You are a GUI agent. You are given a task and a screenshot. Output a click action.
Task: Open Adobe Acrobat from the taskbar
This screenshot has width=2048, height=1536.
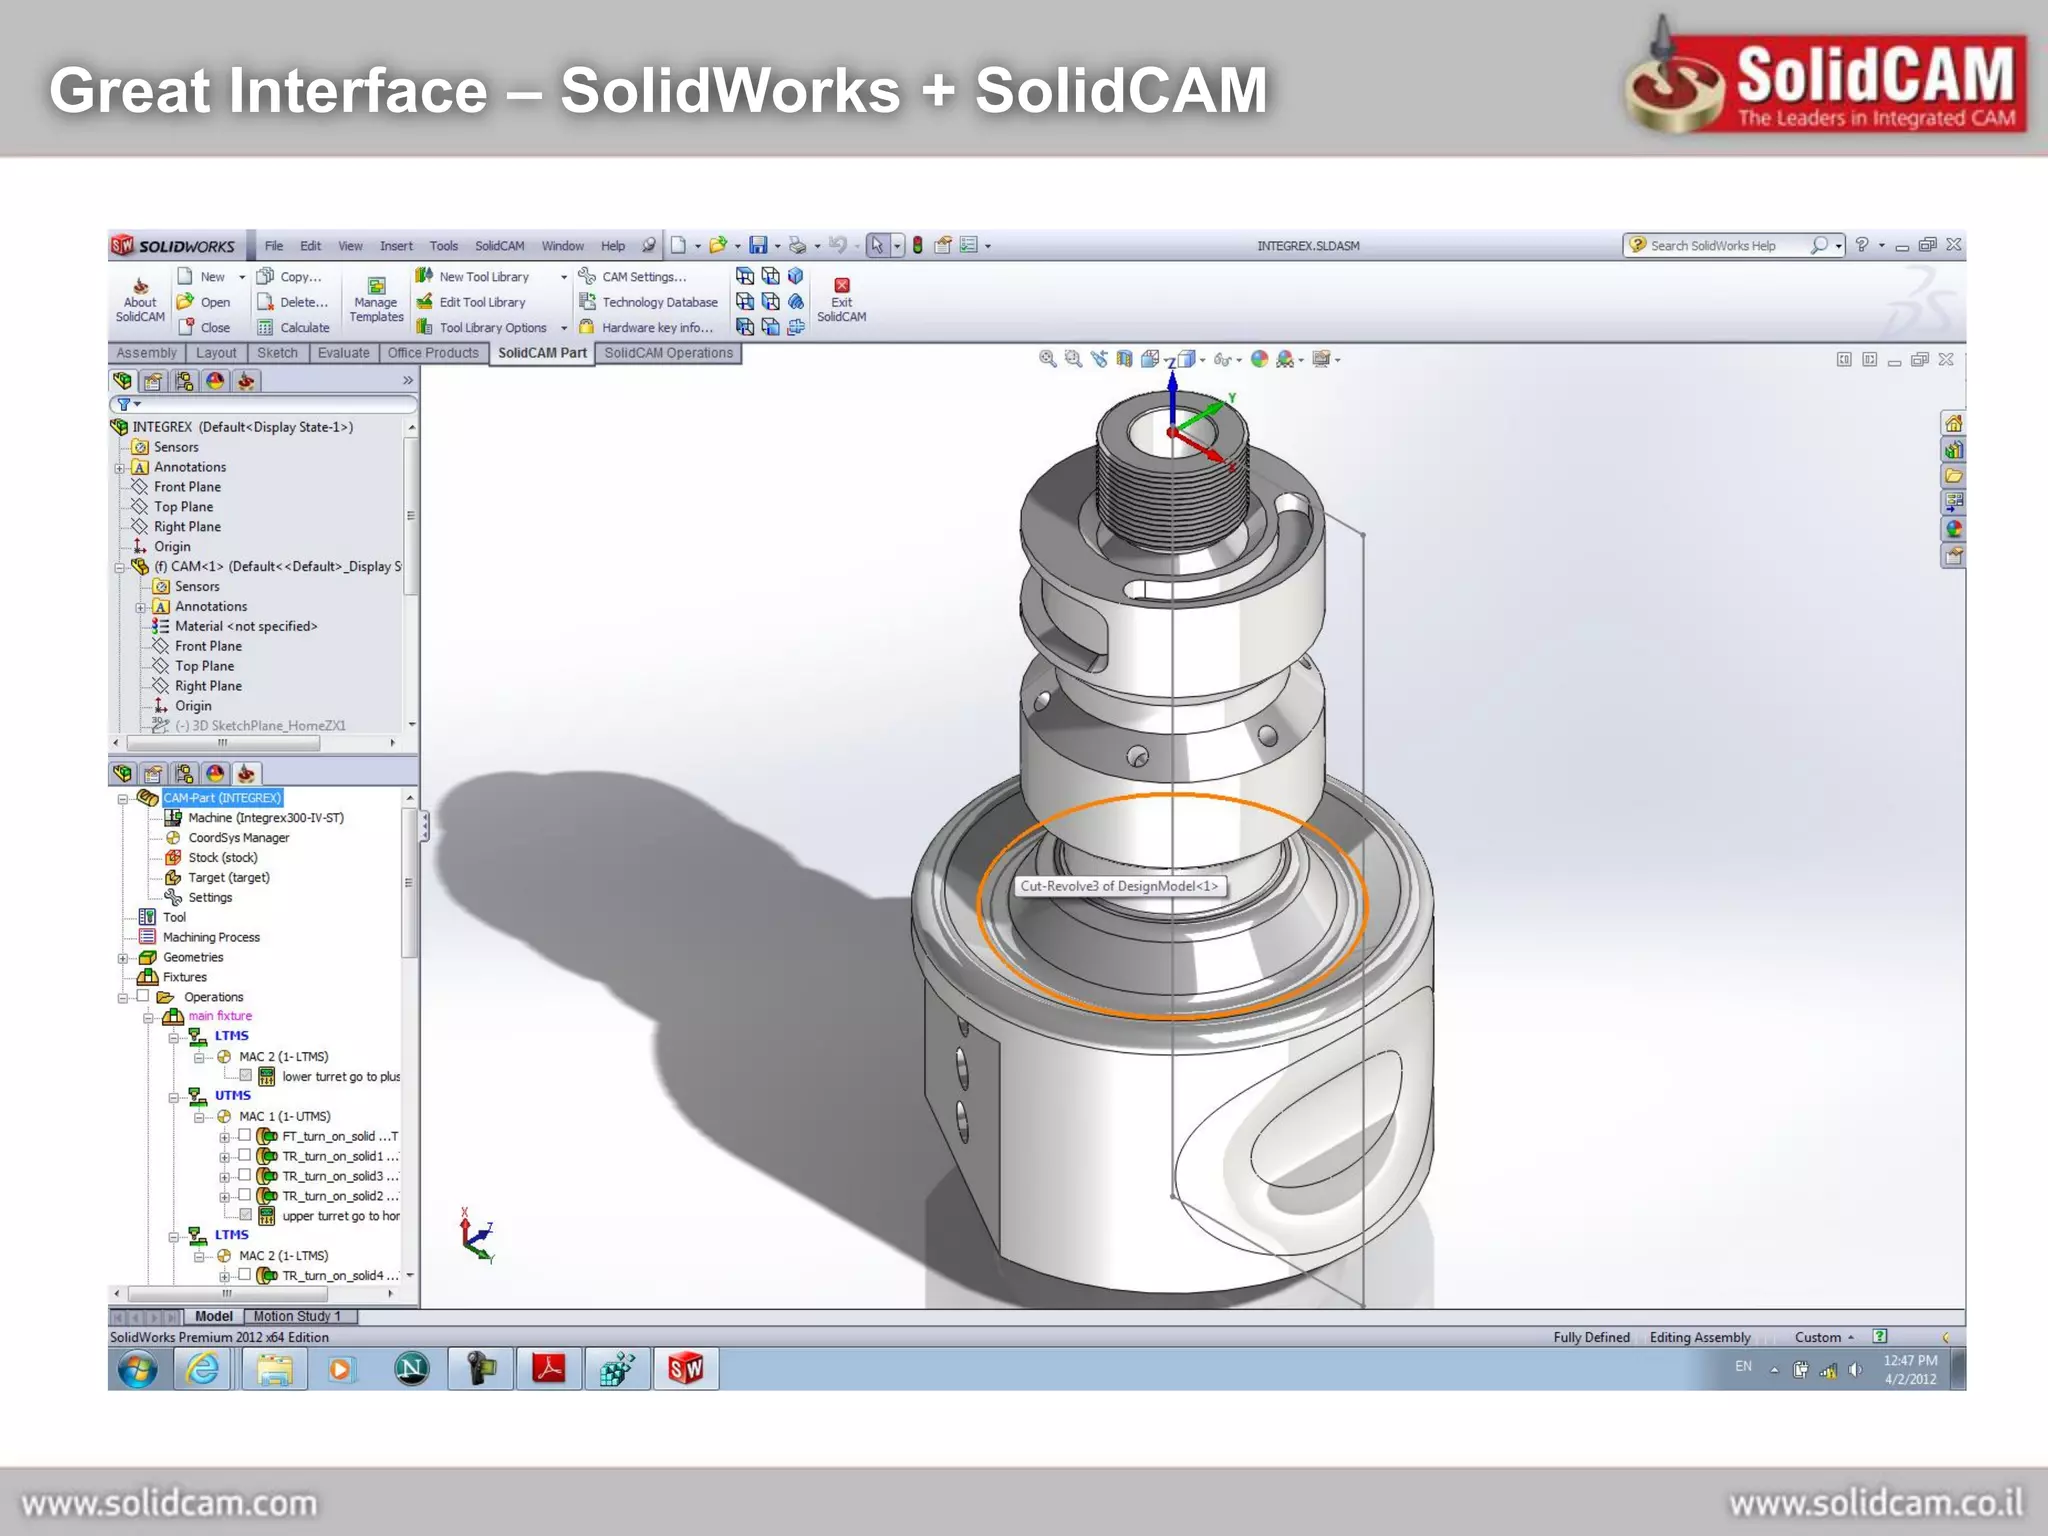548,1368
